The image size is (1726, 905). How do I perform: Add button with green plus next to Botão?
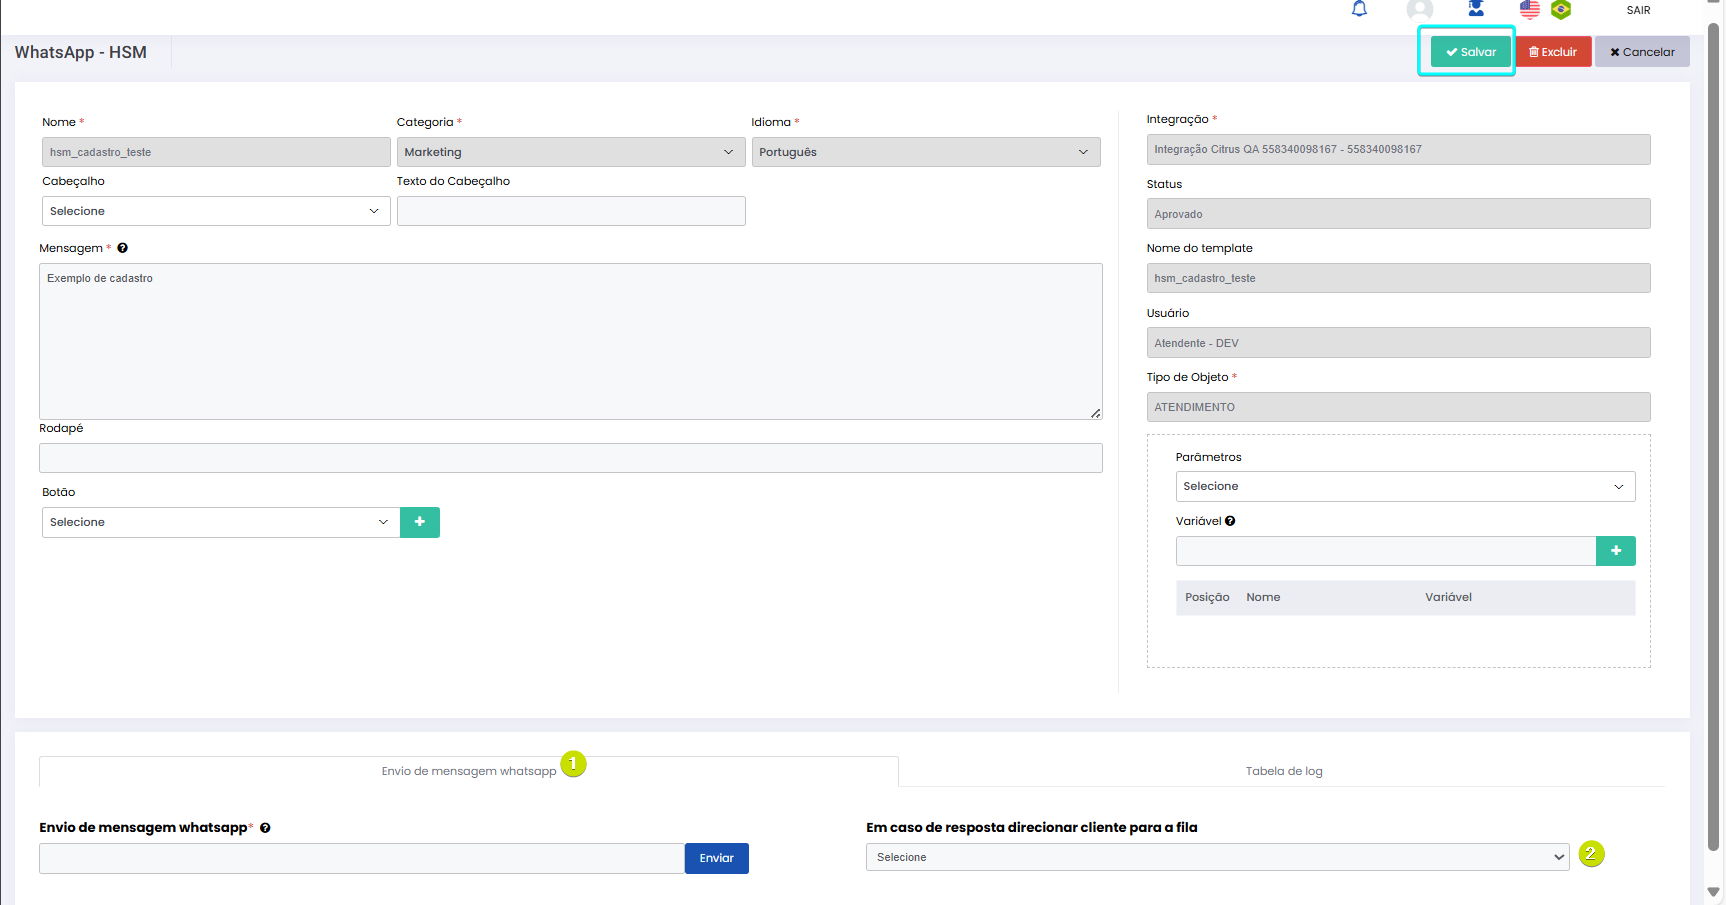(x=420, y=522)
